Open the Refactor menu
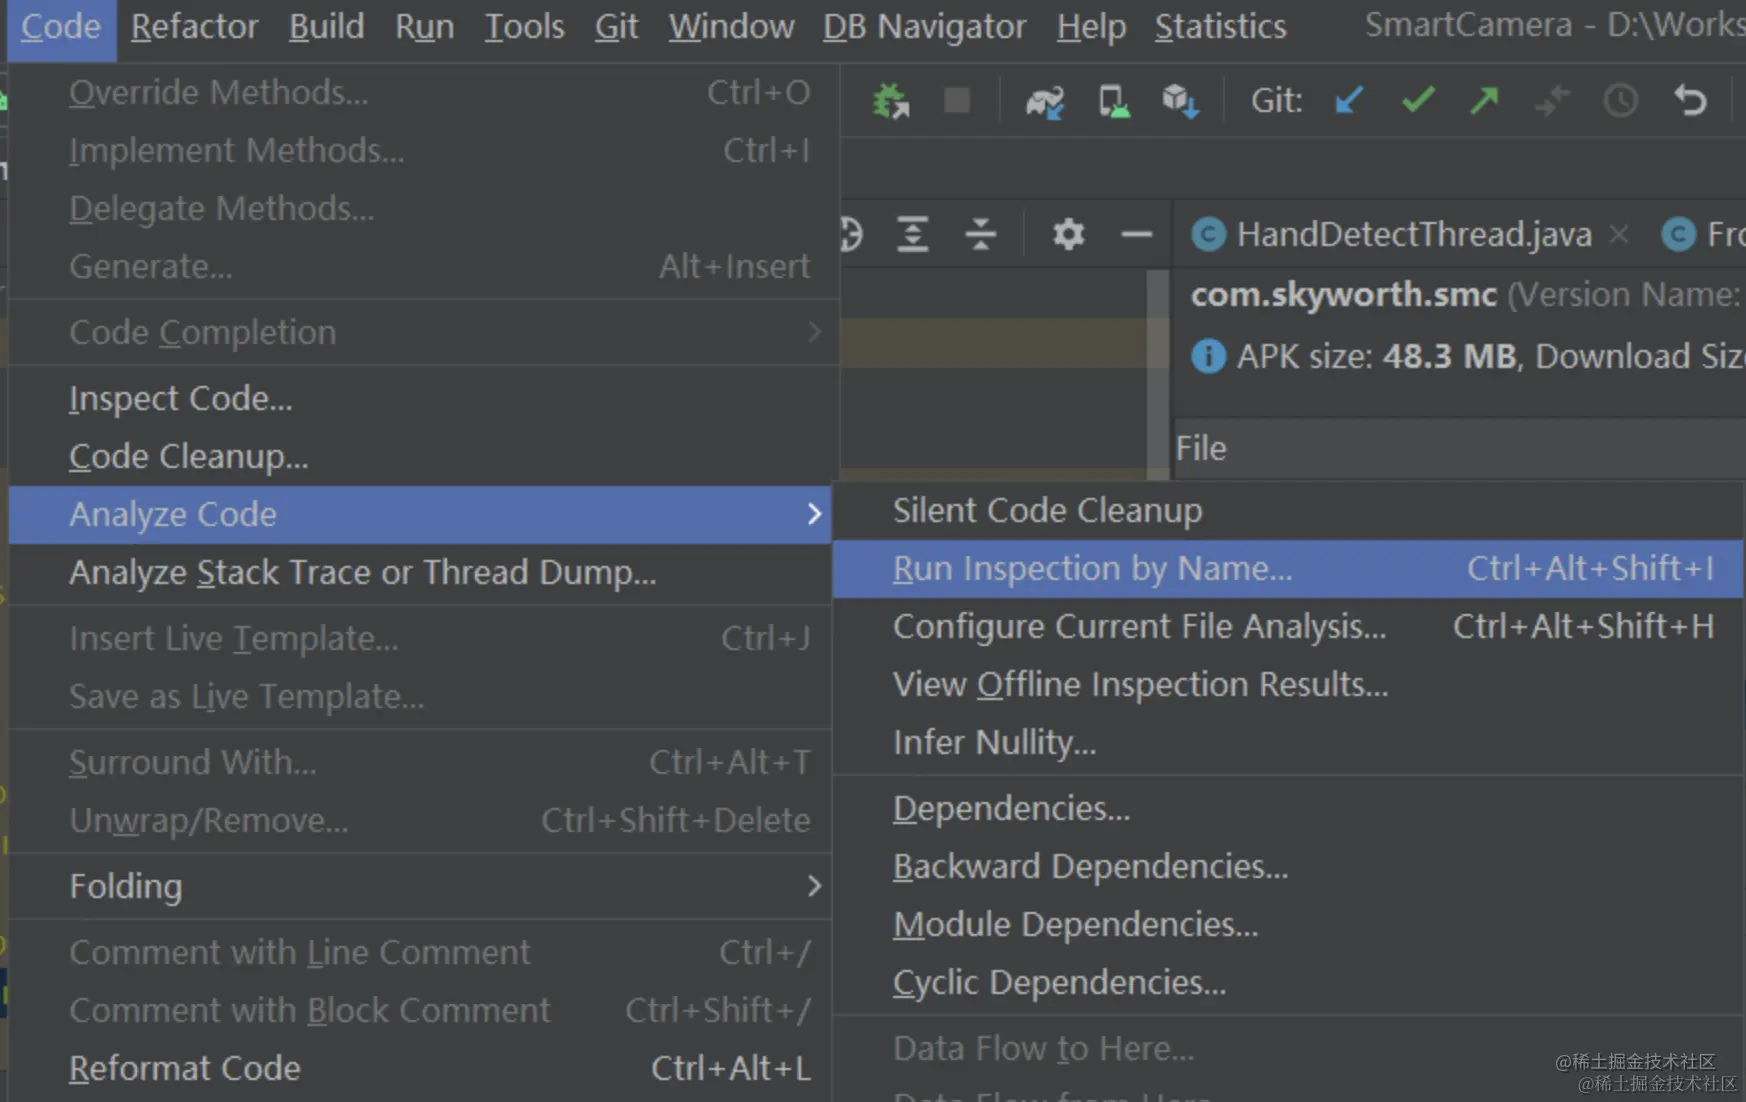This screenshot has height=1102, width=1746. [194, 26]
